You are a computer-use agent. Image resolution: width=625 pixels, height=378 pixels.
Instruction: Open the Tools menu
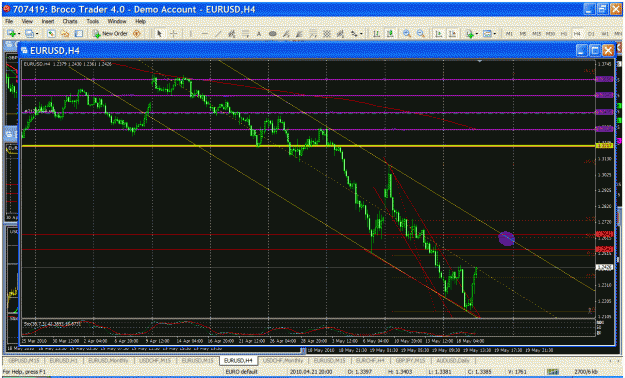pyautogui.click(x=92, y=22)
